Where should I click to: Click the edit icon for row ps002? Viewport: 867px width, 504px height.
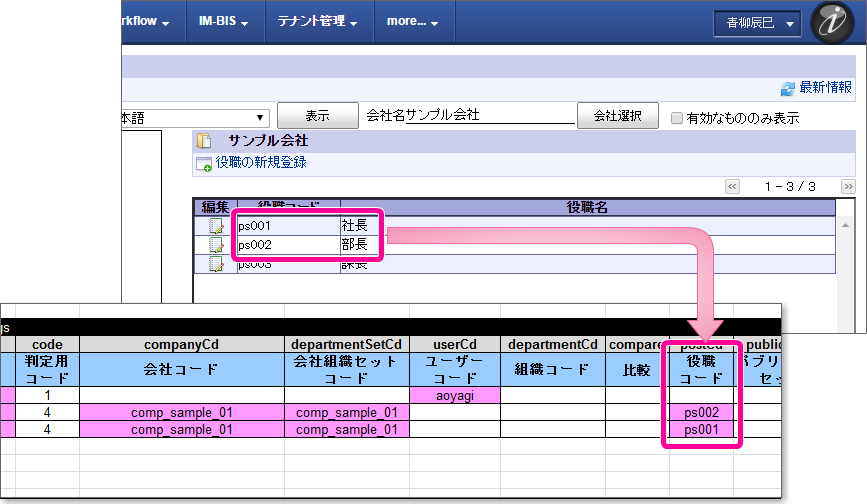pyautogui.click(x=215, y=245)
